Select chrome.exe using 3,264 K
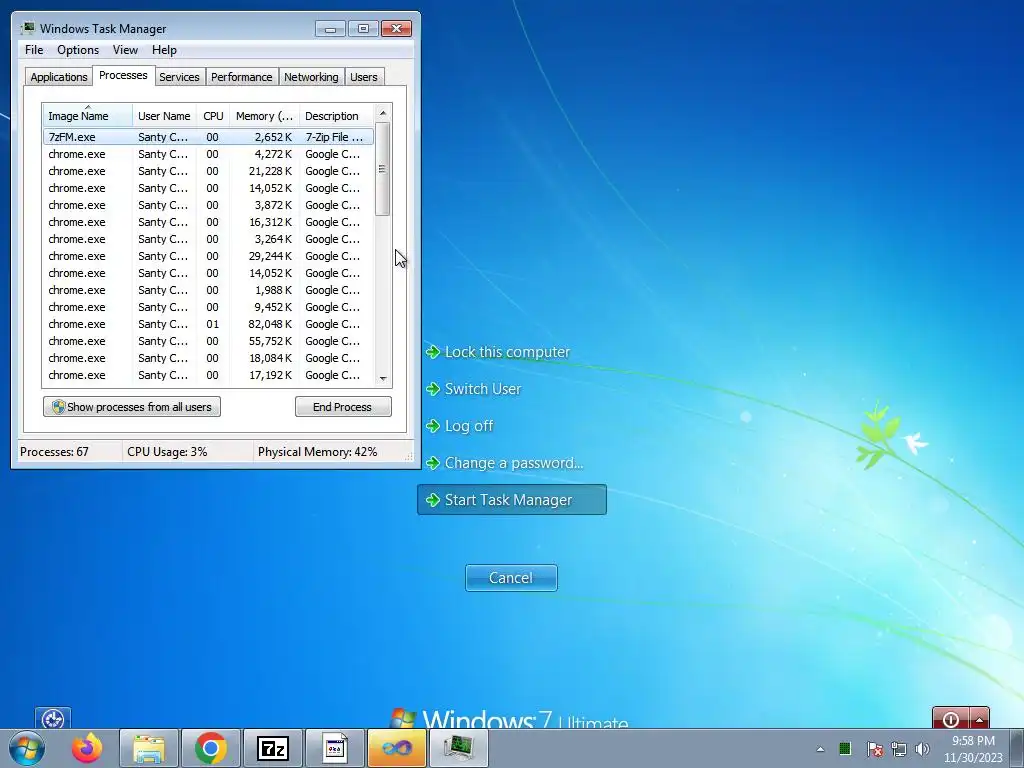The height and width of the screenshot is (768, 1024). click(208, 239)
